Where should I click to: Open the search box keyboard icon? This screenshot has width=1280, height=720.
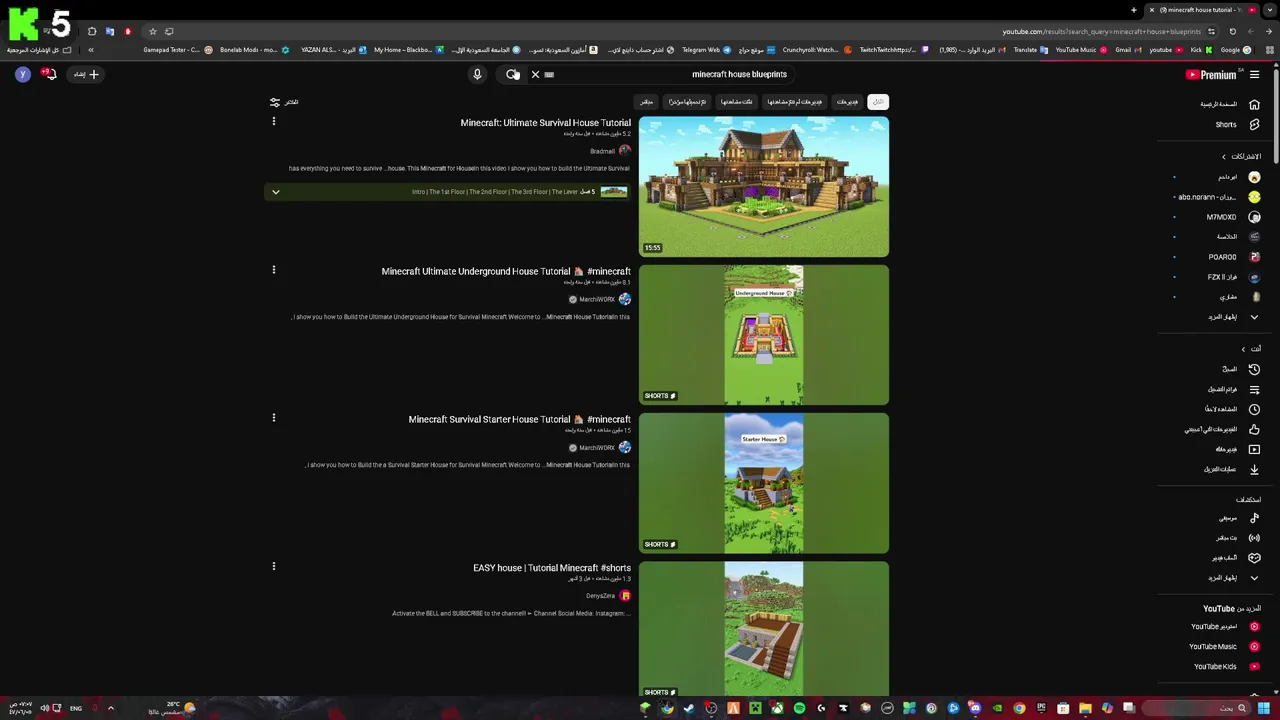[549, 74]
